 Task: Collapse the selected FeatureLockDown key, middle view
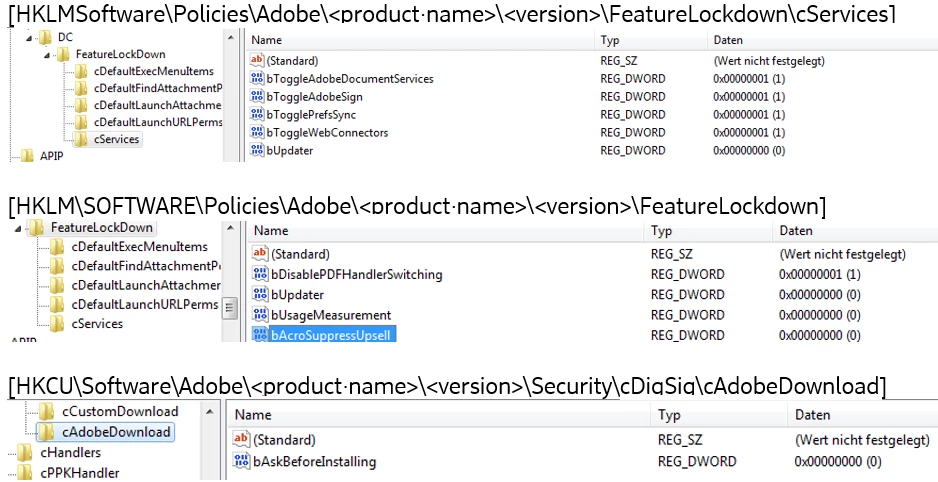(18, 228)
